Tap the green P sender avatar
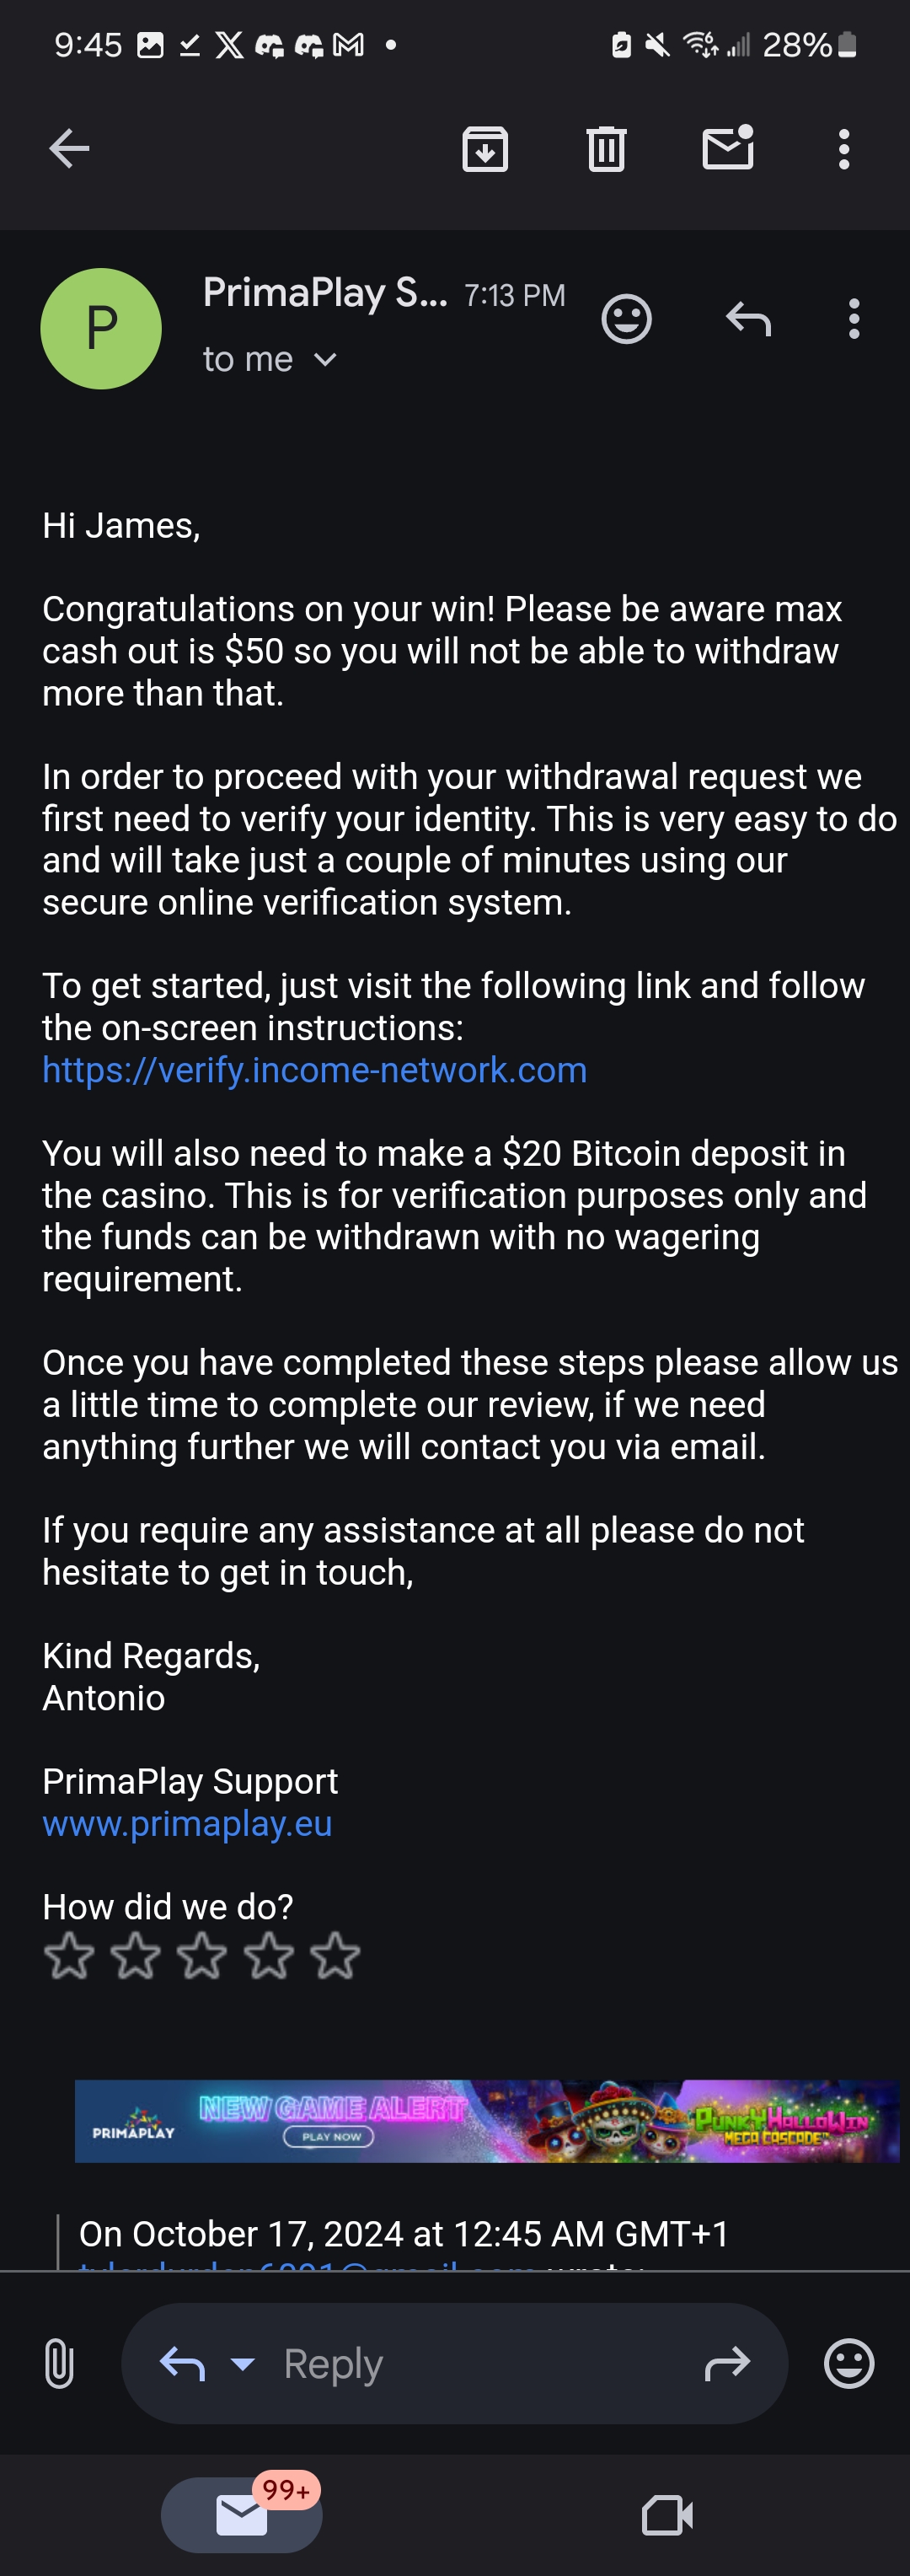Screen dimensions: 910x2576 [101, 328]
